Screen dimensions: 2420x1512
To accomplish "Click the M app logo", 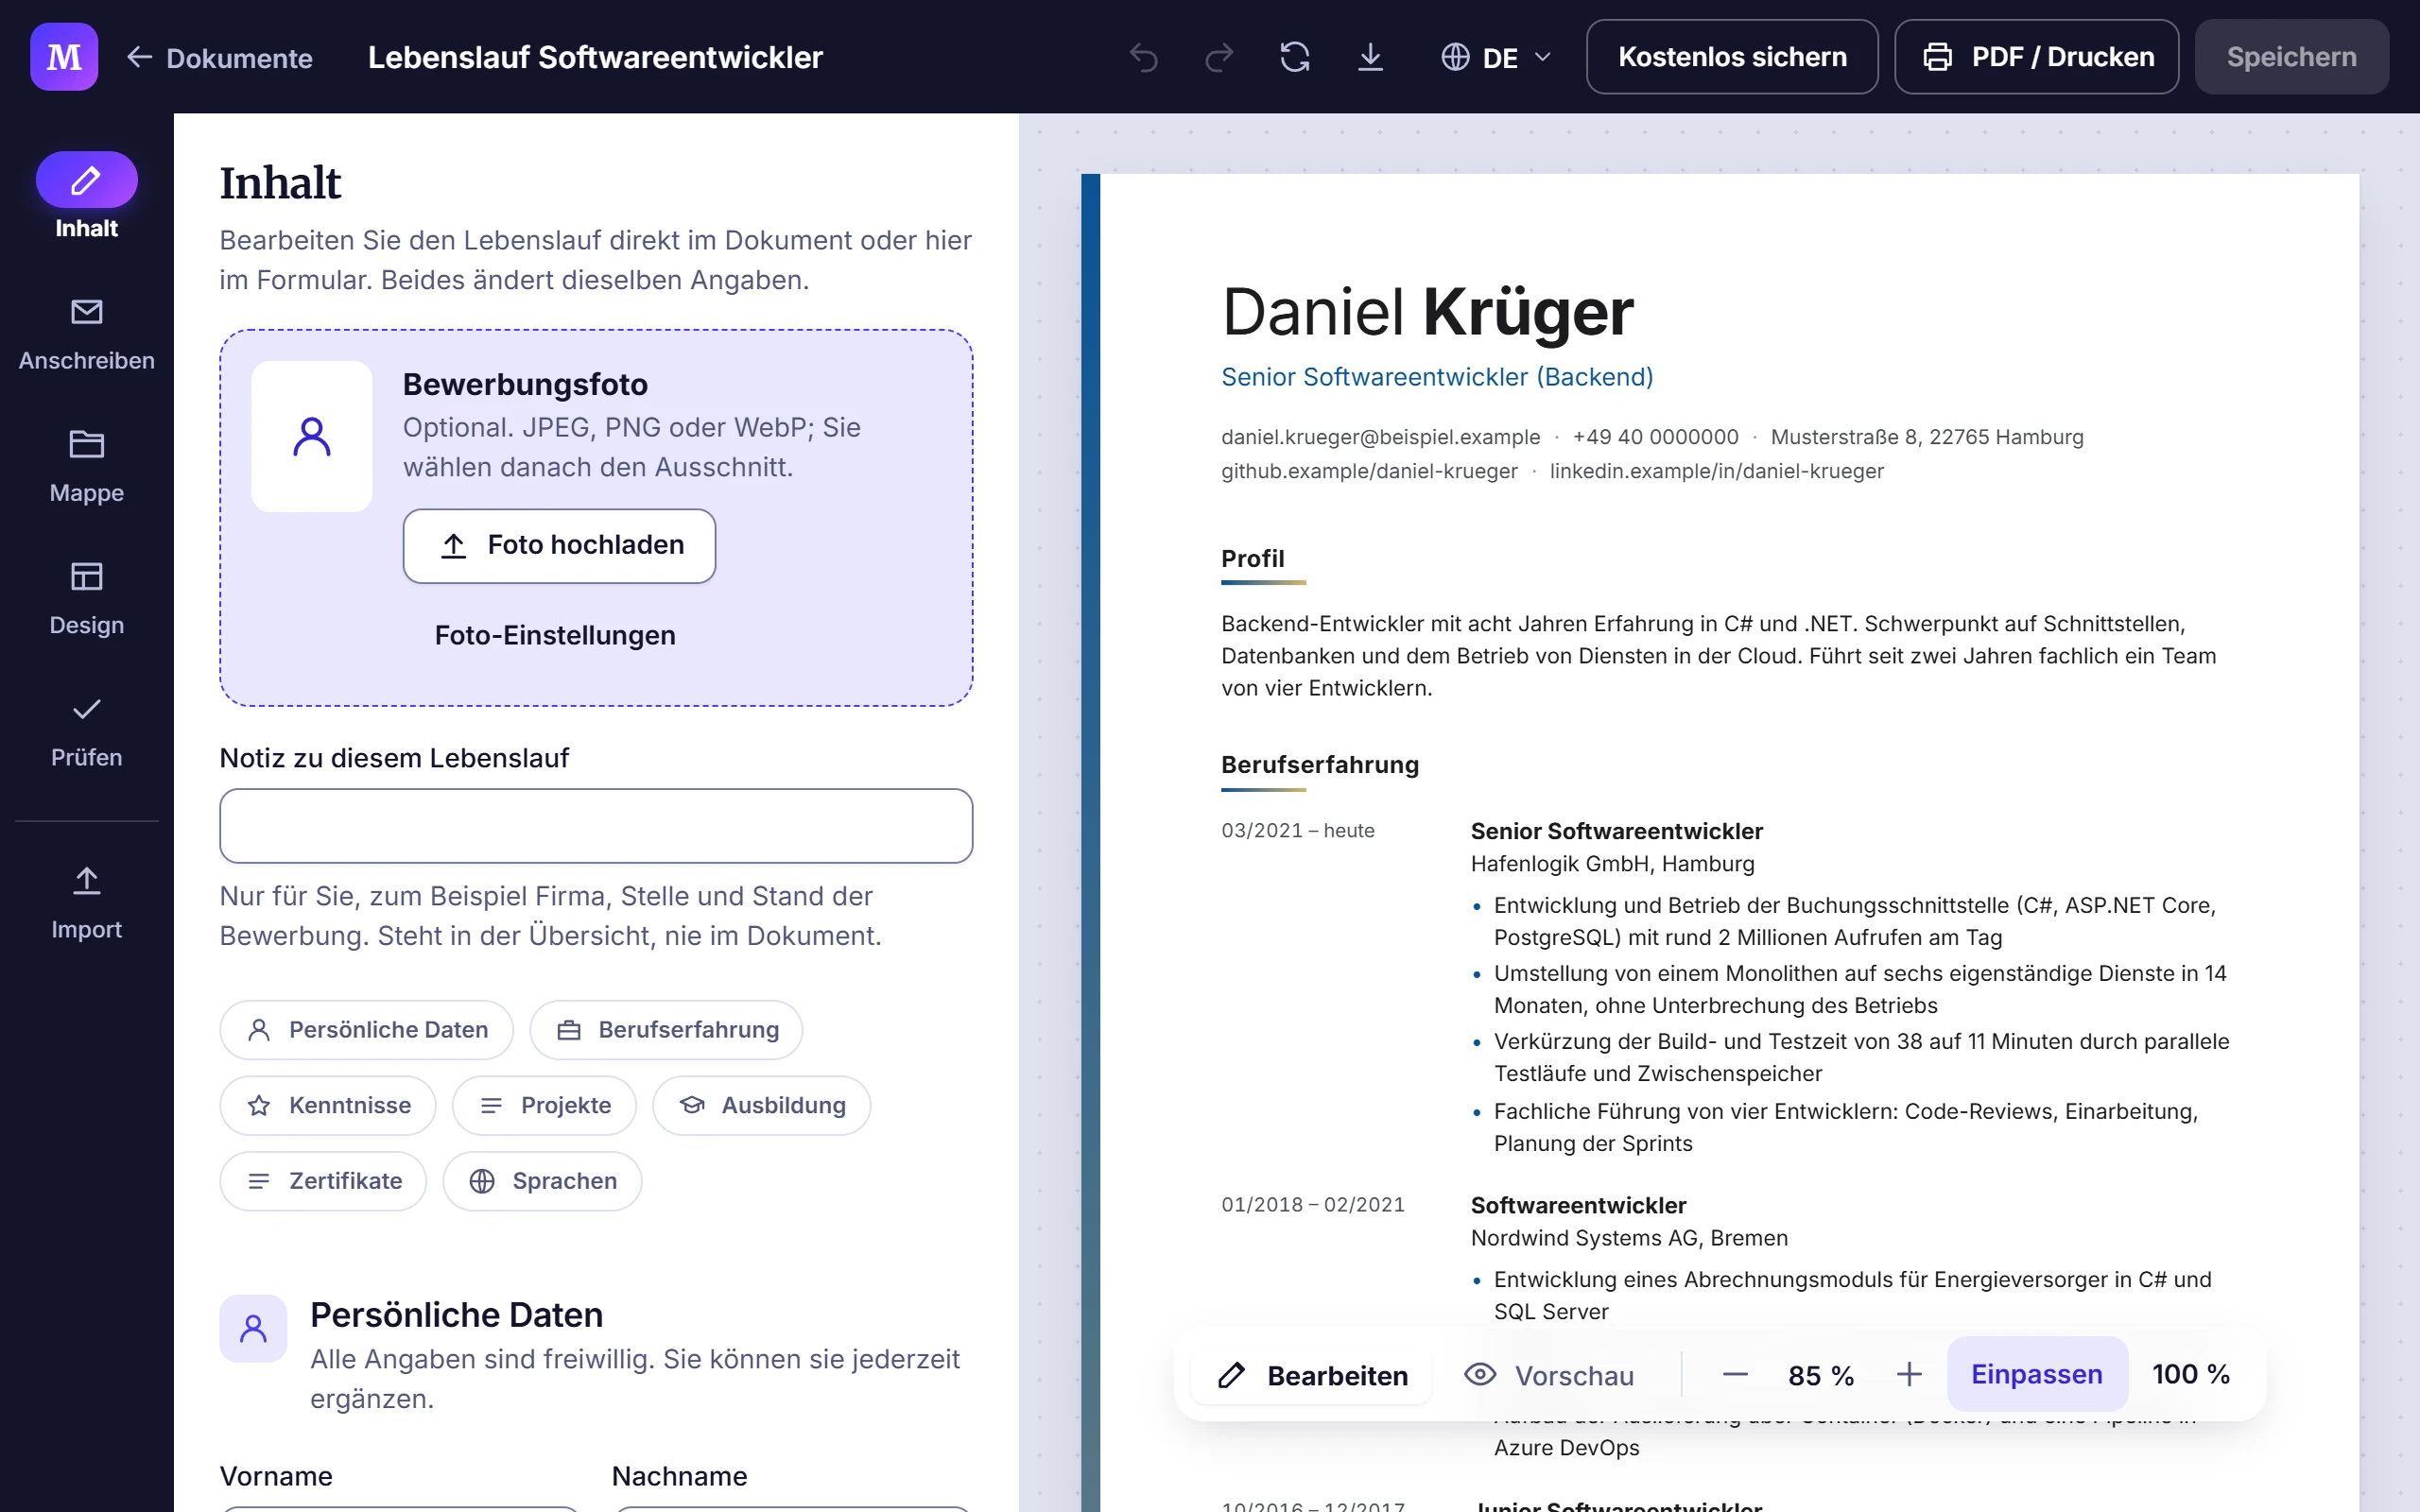I will click(64, 57).
